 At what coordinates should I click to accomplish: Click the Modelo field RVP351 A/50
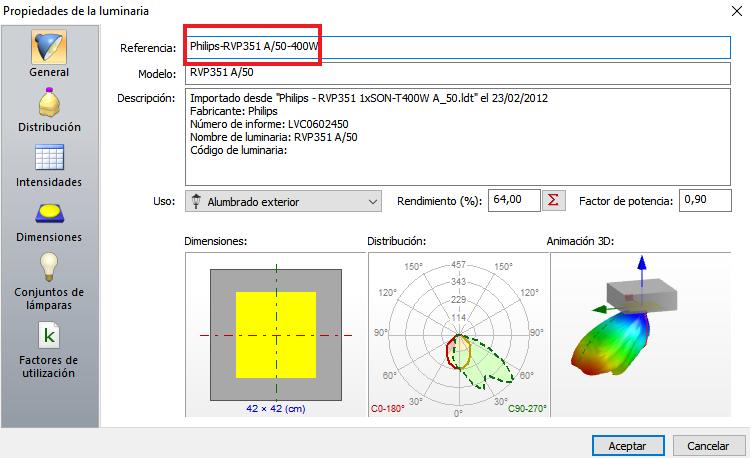[x=457, y=73]
